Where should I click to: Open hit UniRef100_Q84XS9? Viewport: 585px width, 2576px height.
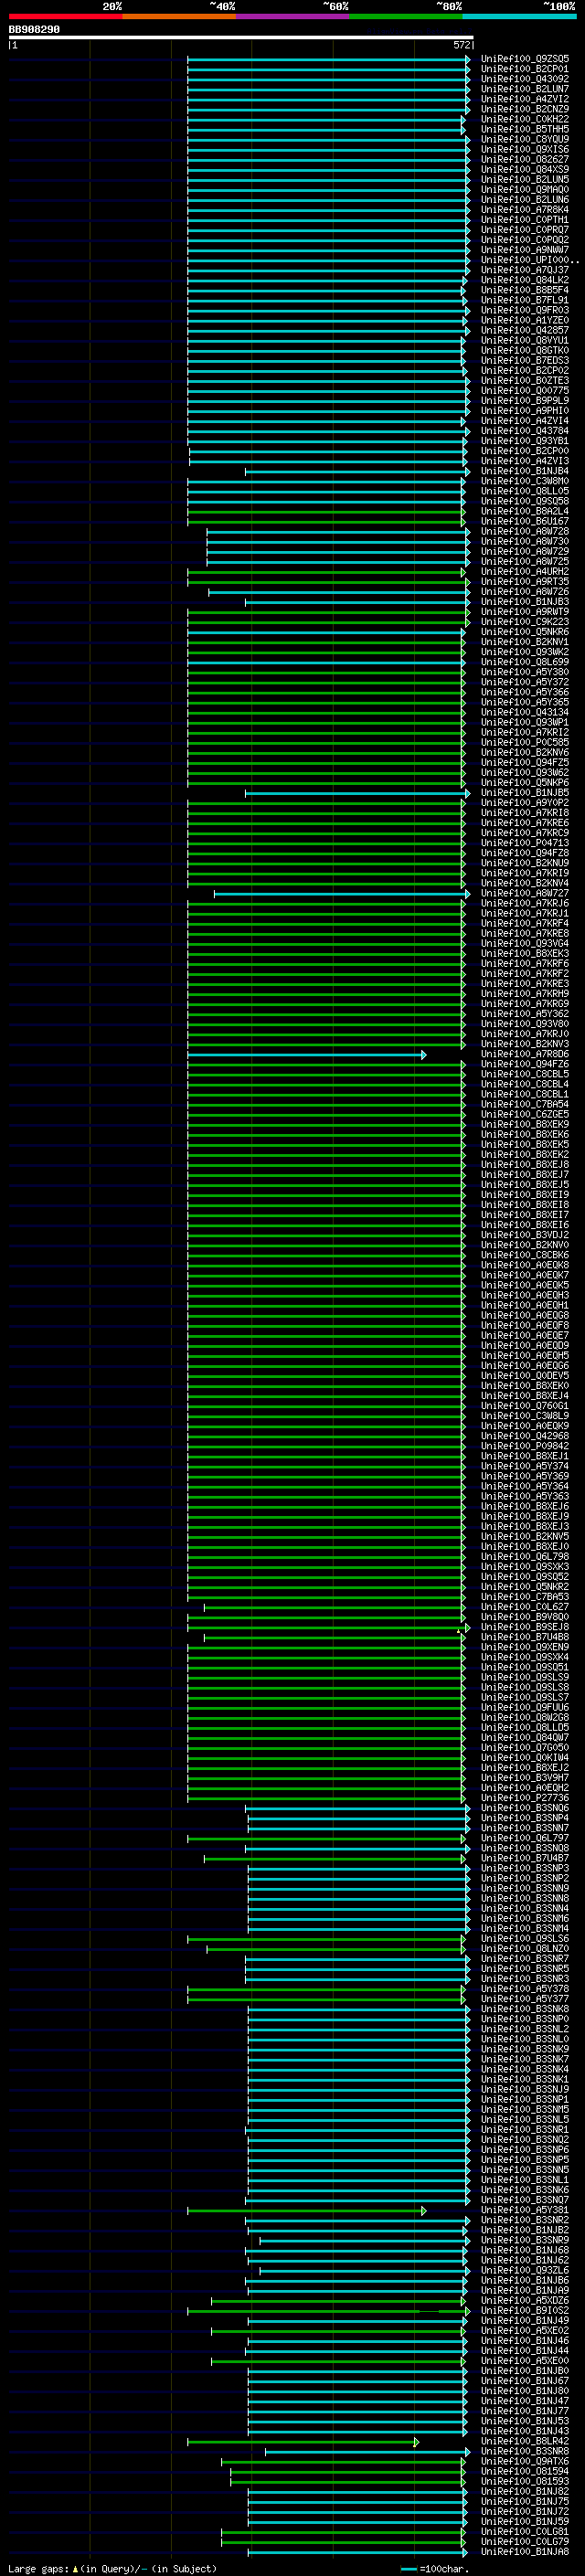(525, 170)
